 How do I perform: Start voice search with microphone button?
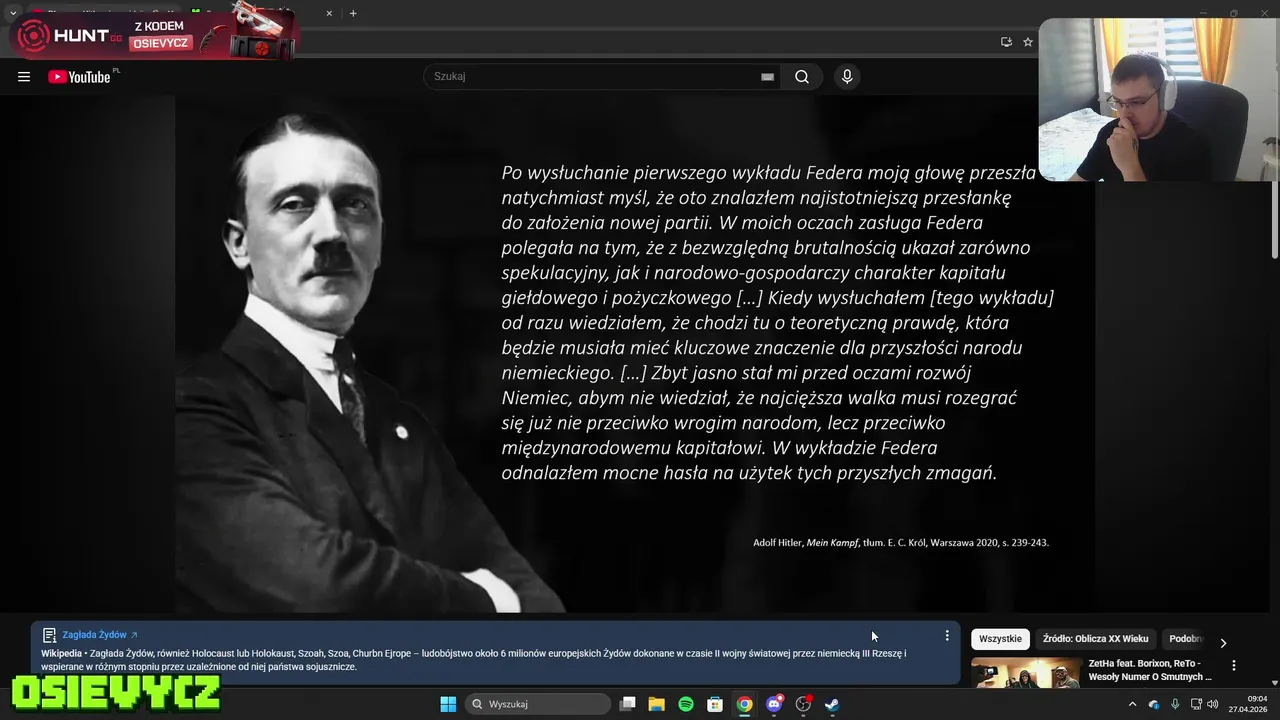(847, 77)
